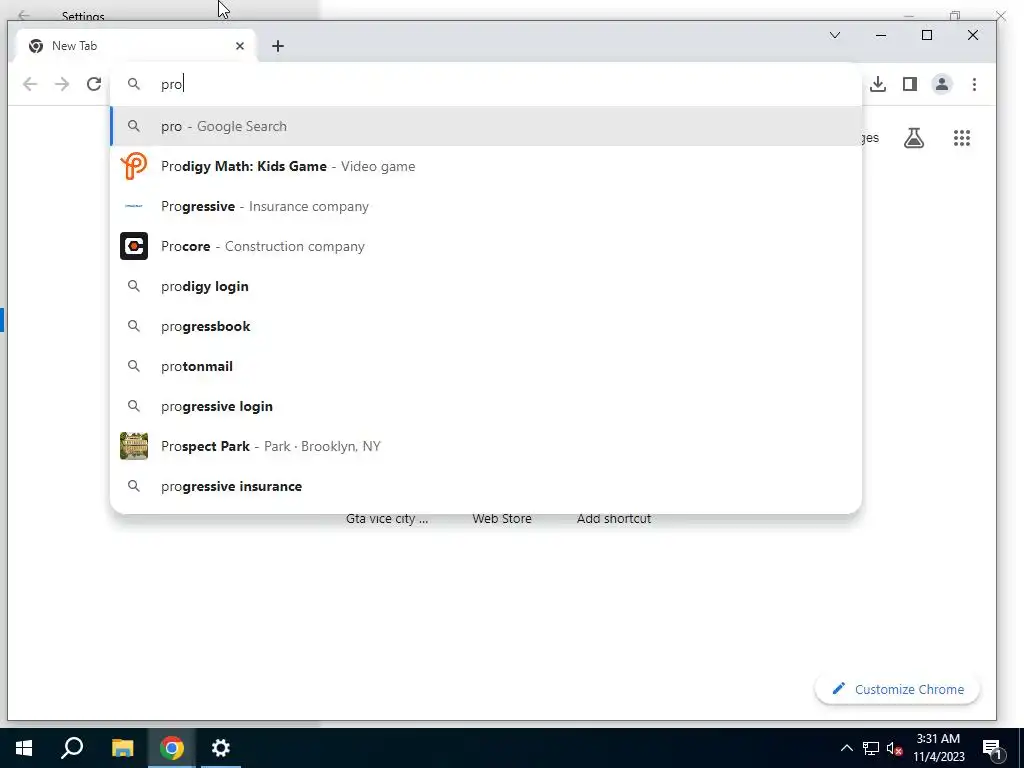Viewport: 1024px width, 768px height.
Task: Choose the 'progressbook' suggestion
Action: pyautogui.click(x=486, y=326)
